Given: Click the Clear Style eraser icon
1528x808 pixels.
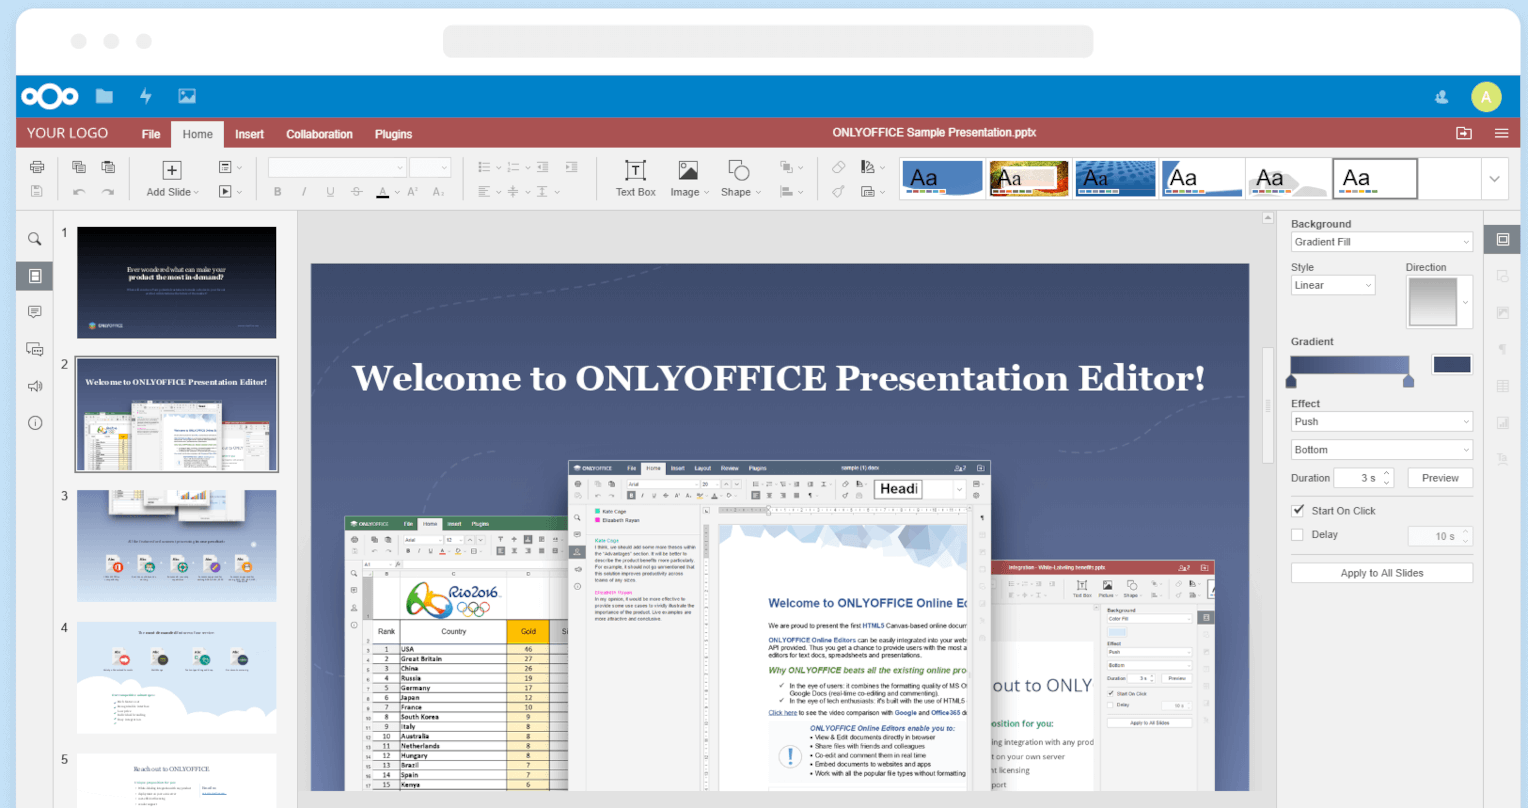Looking at the screenshot, I should point(839,167).
